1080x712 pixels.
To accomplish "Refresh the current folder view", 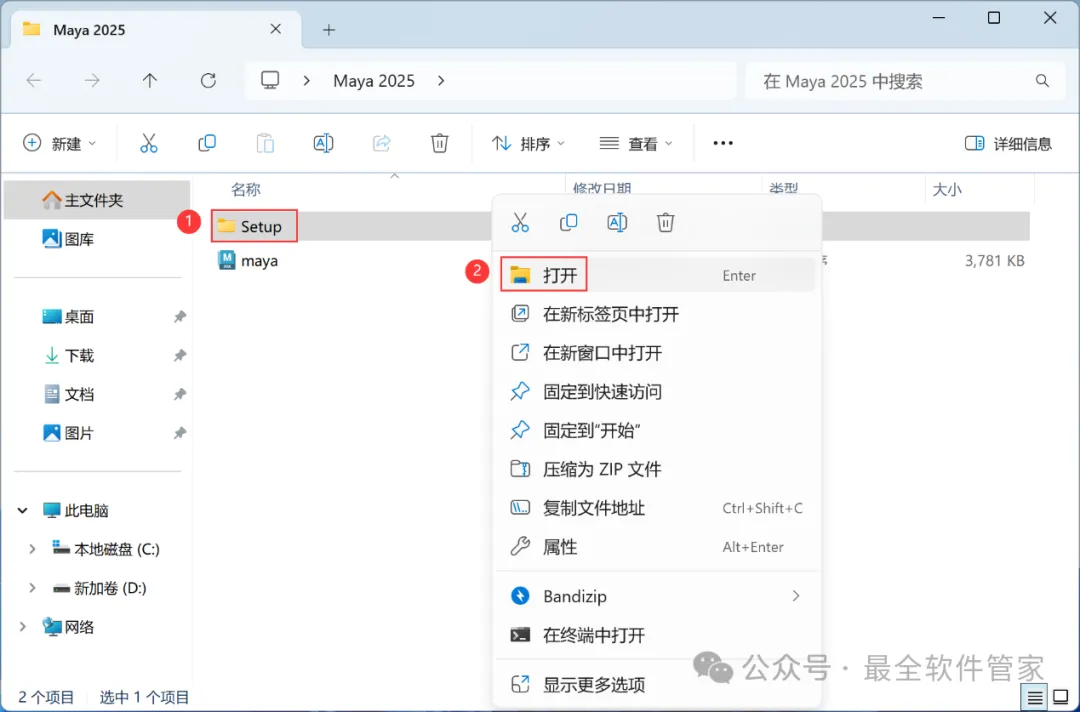I will [208, 81].
